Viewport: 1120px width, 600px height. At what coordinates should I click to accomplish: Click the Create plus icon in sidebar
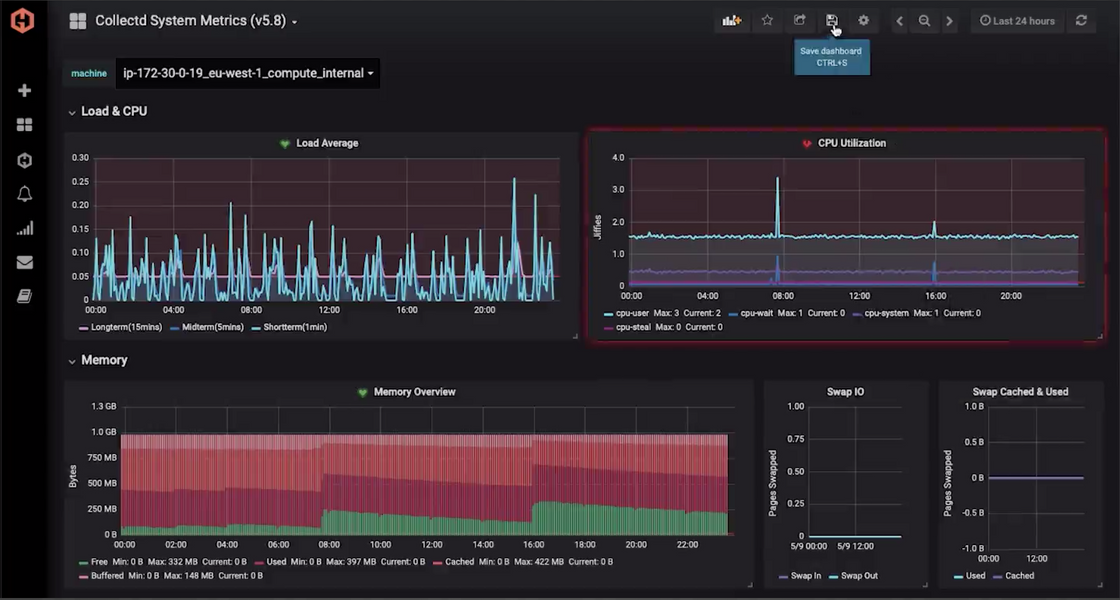tap(24, 91)
